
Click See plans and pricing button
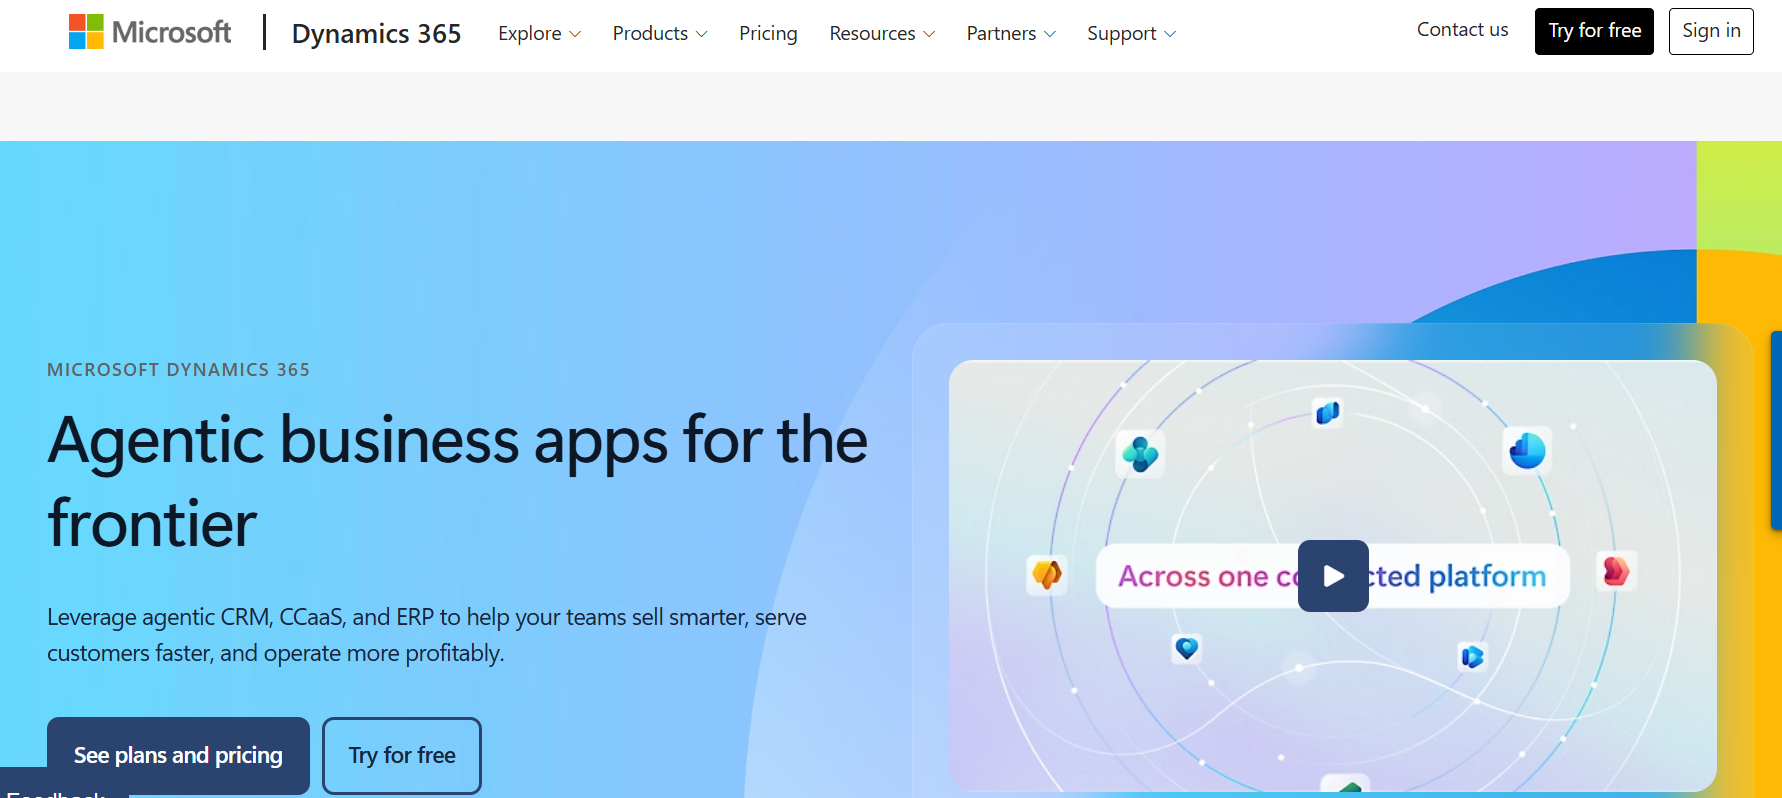pos(178,756)
